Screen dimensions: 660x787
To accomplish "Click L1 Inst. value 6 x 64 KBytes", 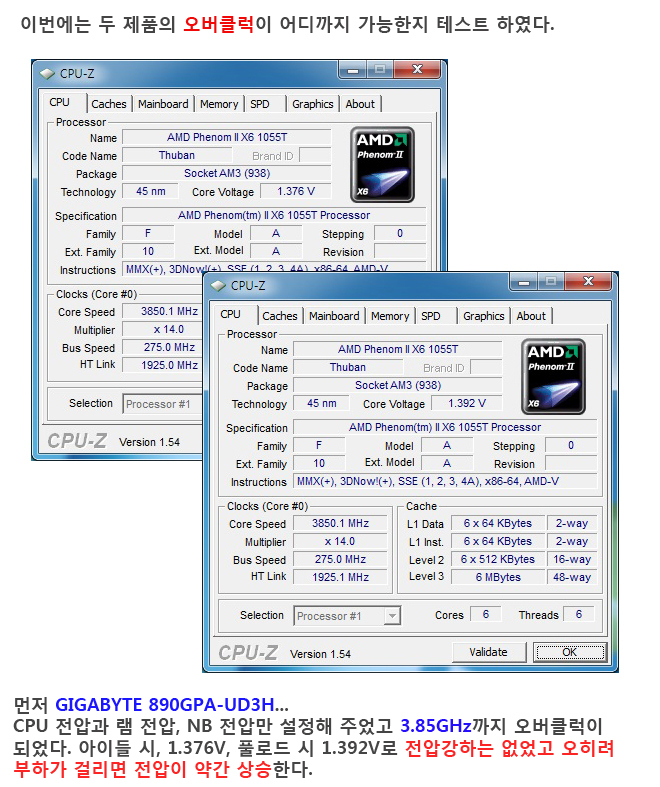I will (x=498, y=542).
